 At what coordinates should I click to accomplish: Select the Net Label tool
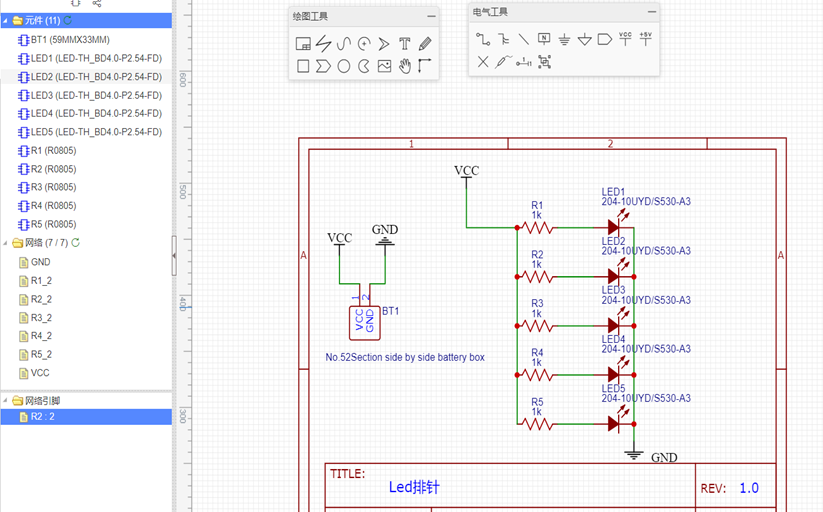coord(543,40)
